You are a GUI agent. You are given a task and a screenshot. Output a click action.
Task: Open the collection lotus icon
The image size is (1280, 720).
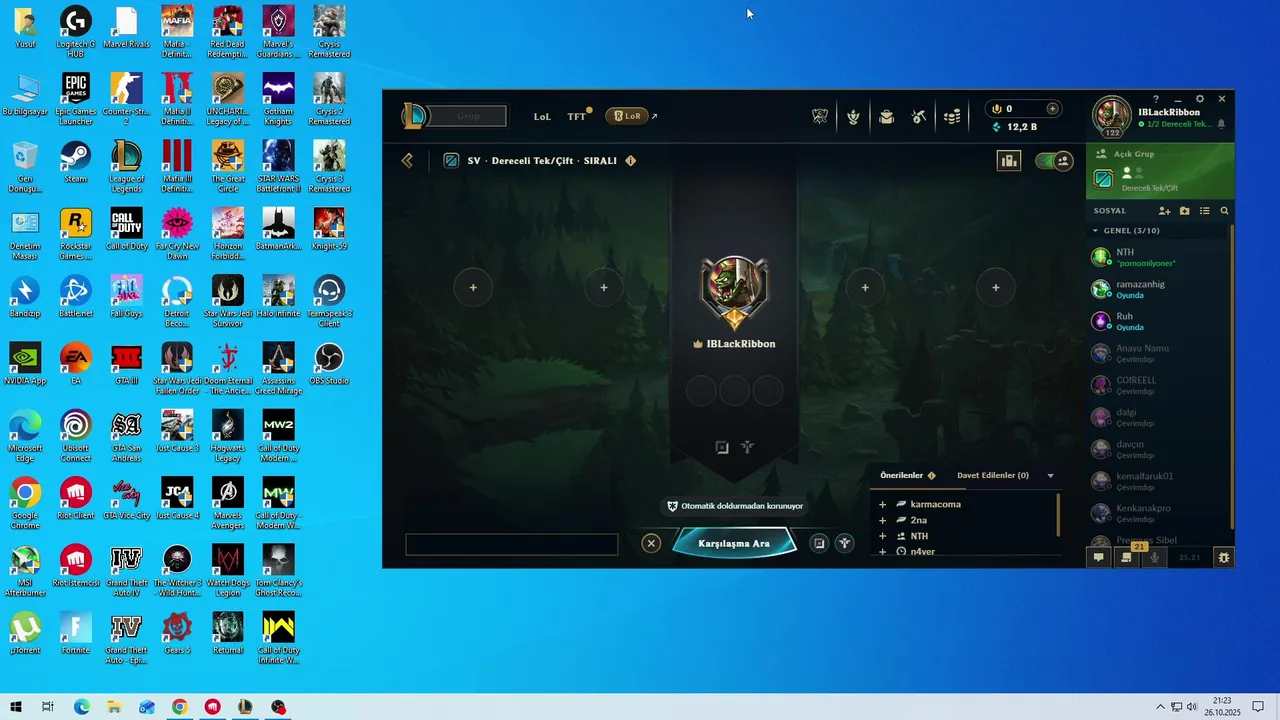point(853,116)
